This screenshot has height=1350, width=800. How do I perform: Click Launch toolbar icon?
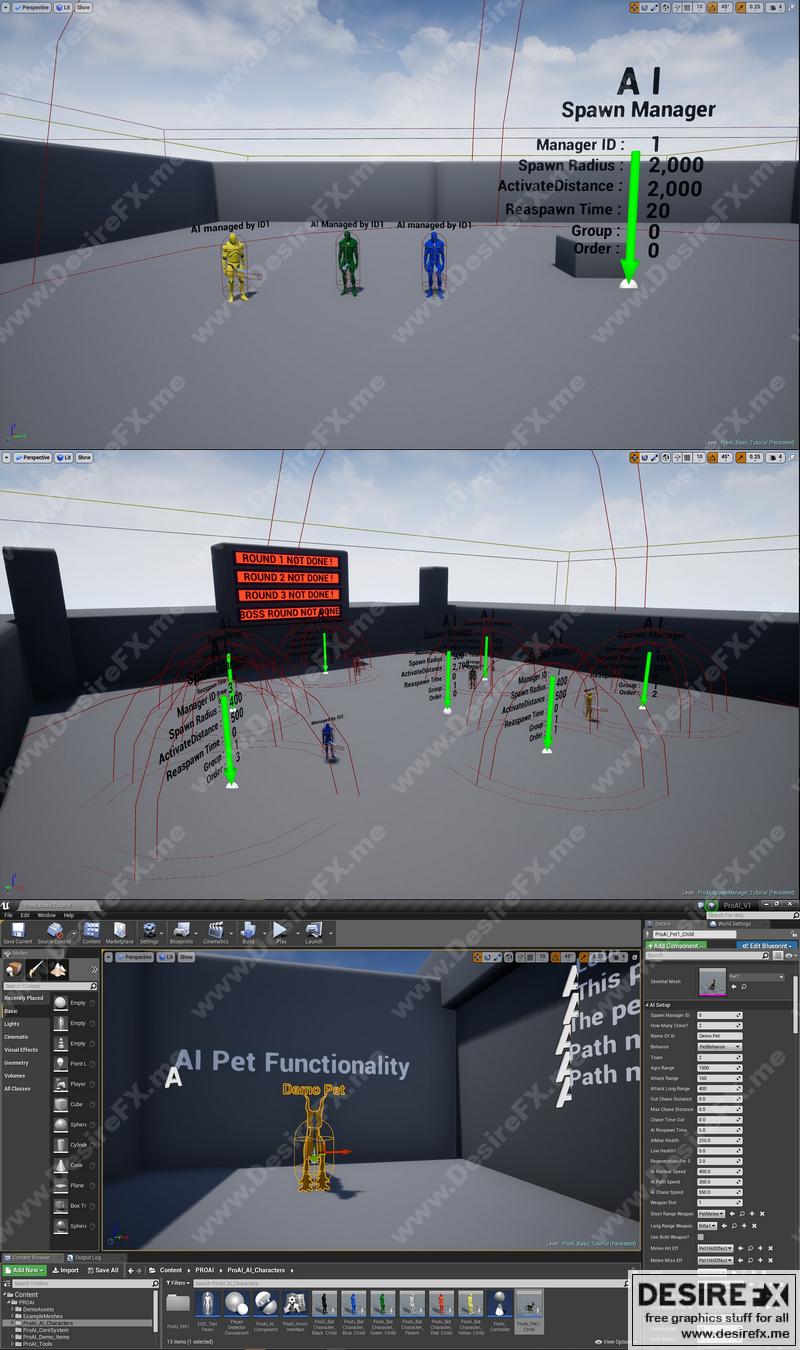pos(314,932)
